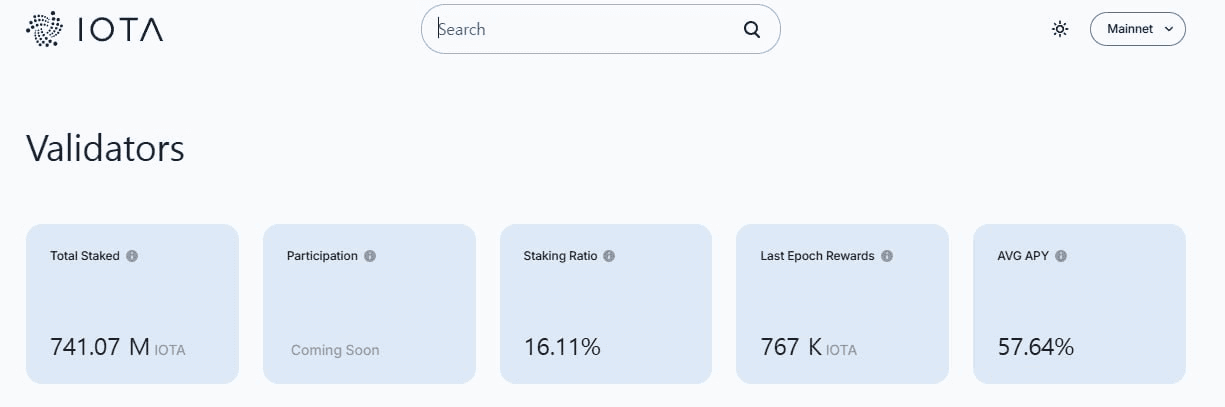Screen dimensions: 1225x407
Task: Click the Participation Coming Soon card
Action: point(369,304)
